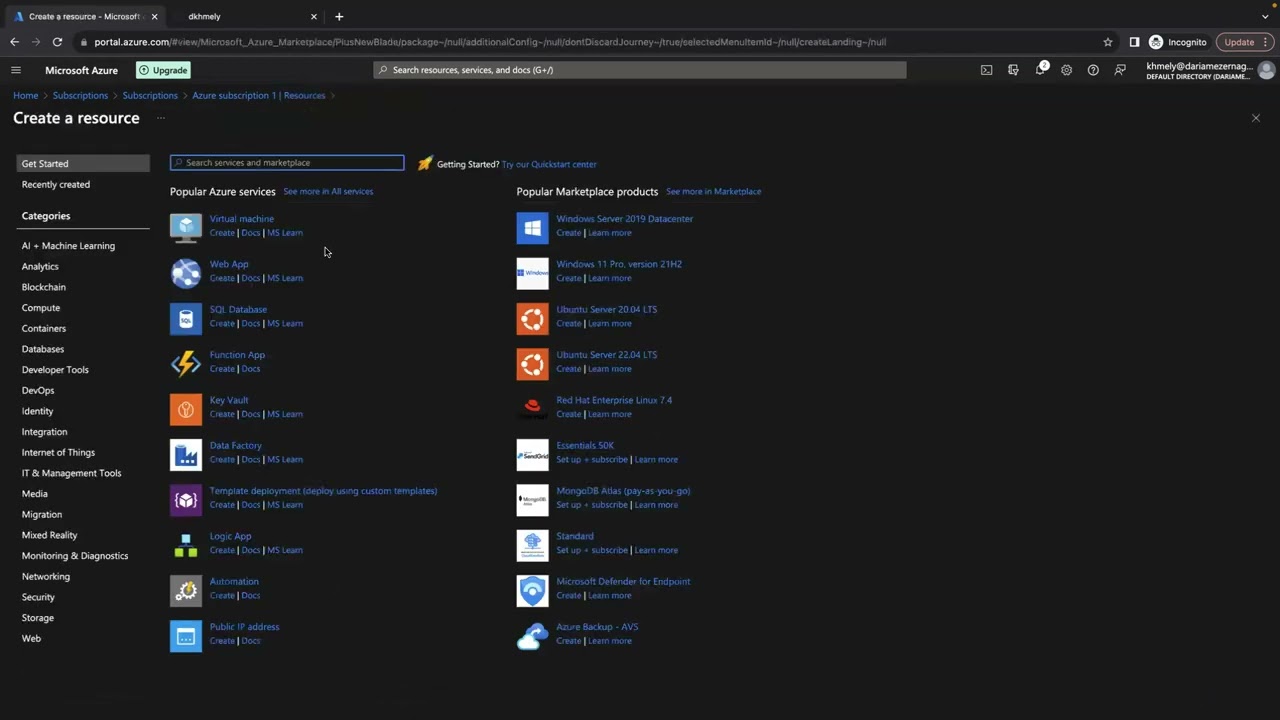The width and height of the screenshot is (1280, 720).
Task: Select the AI + Machine Learning category
Action: (68, 245)
